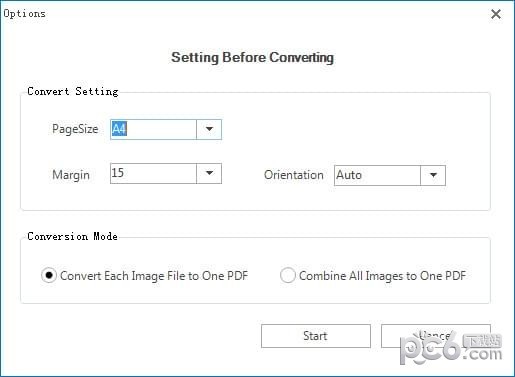The width and height of the screenshot is (515, 377).
Task: Expand the PageSize dropdown arrow
Action: click(209, 129)
